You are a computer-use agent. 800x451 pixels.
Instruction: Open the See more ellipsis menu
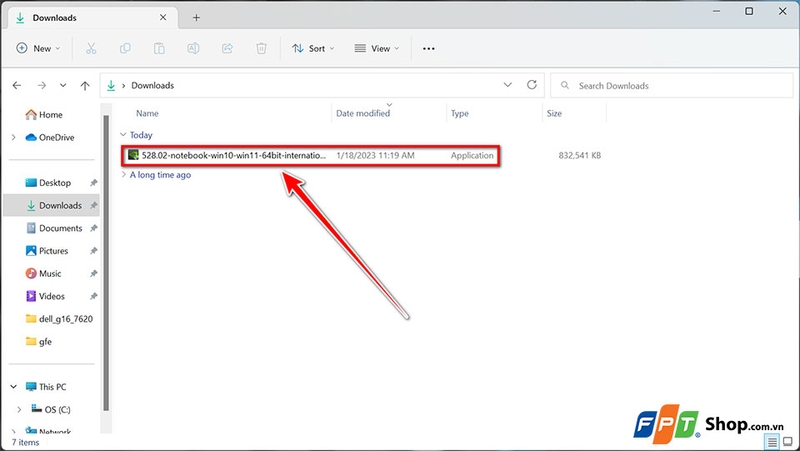coord(429,48)
